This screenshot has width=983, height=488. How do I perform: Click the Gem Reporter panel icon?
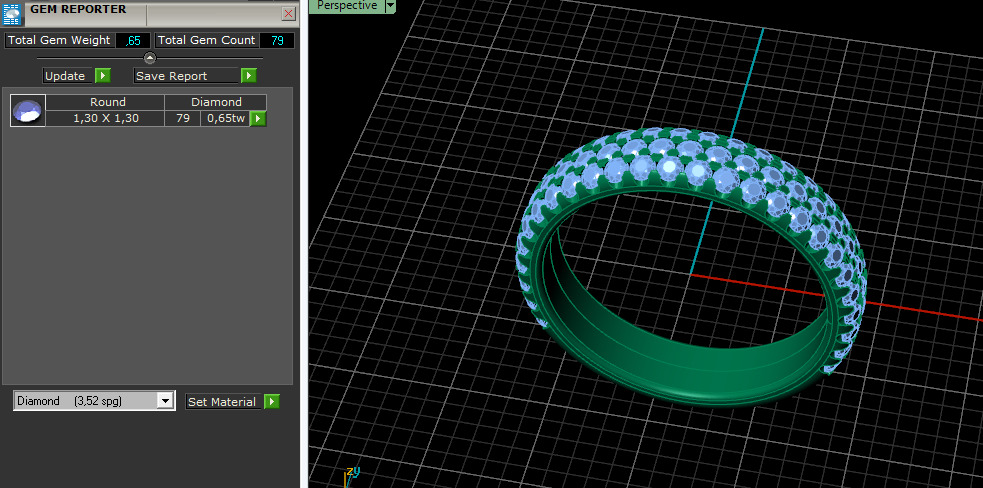(x=13, y=13)
